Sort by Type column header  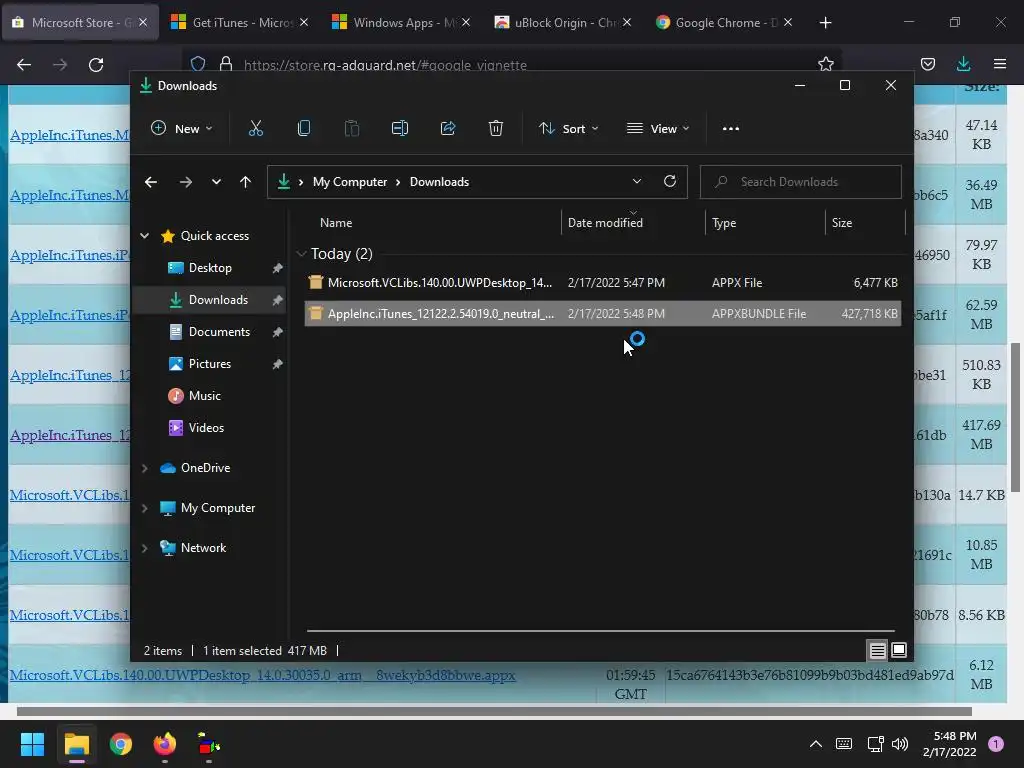click(724, 223)
